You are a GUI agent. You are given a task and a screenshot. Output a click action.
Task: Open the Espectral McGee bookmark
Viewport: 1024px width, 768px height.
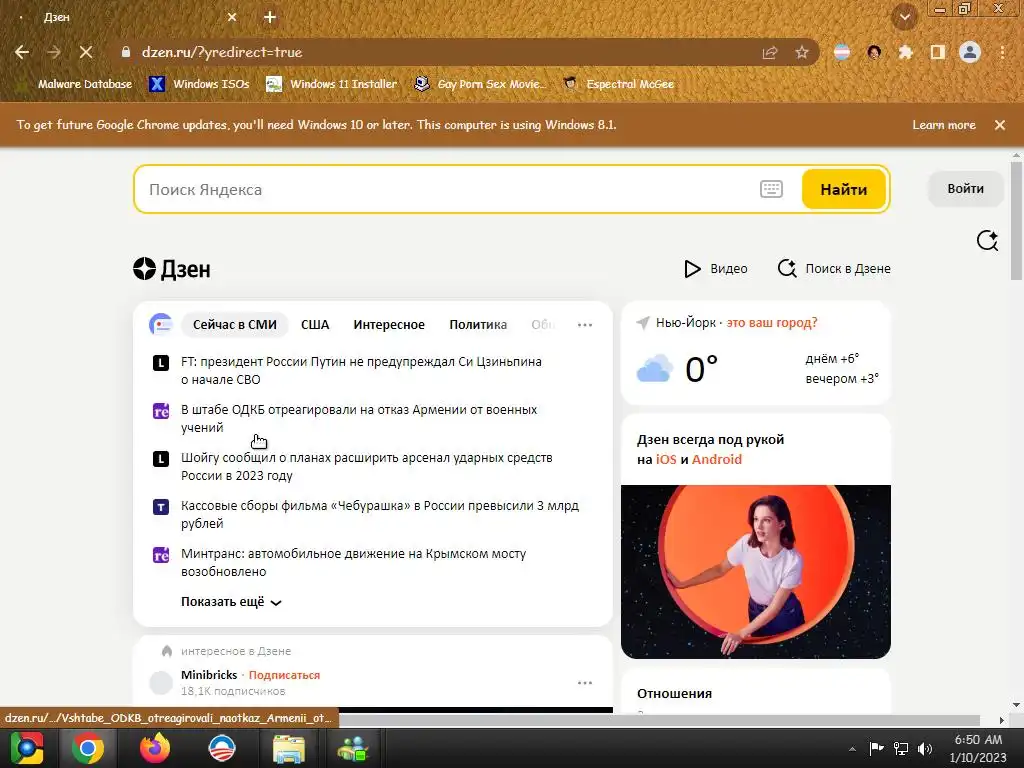(620, 84)
